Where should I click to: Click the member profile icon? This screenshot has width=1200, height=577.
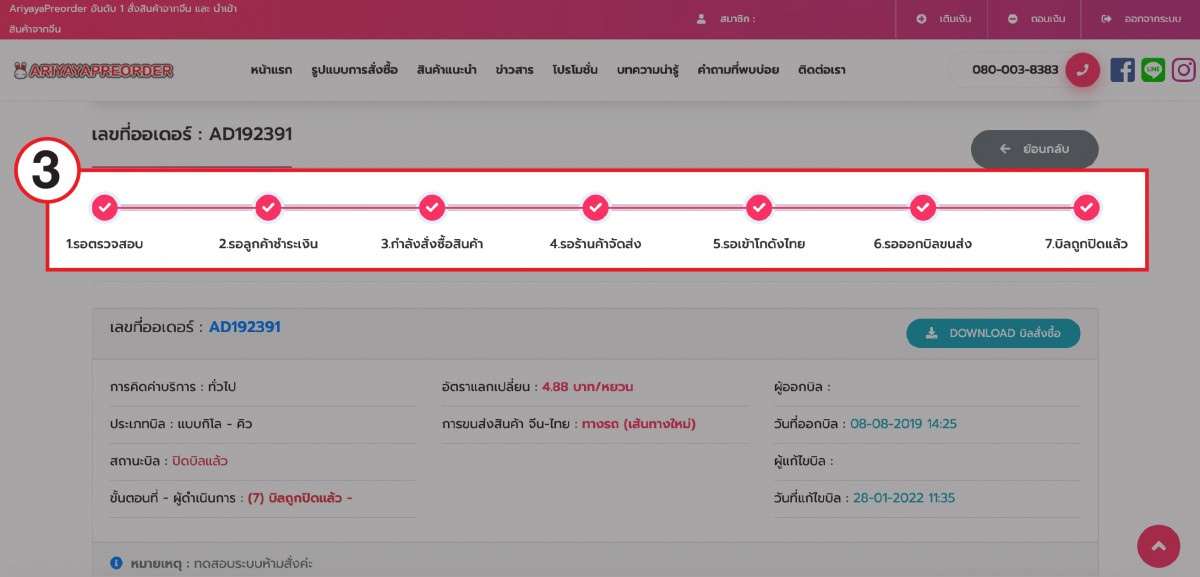[702, 19]
